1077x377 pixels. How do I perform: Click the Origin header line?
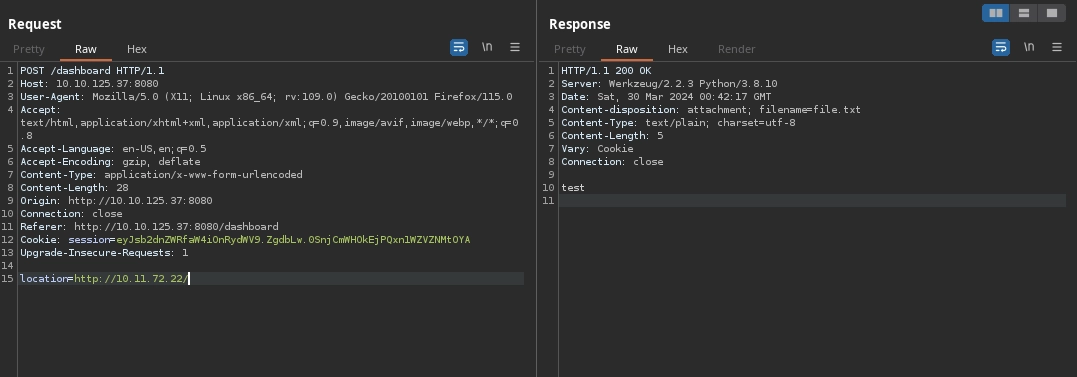(116, 201)
